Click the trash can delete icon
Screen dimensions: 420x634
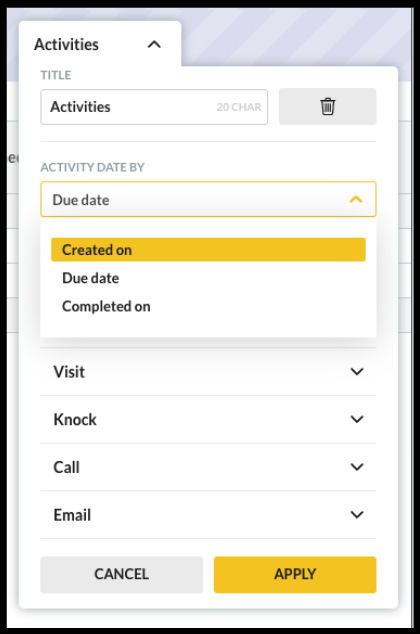(327, 106)
